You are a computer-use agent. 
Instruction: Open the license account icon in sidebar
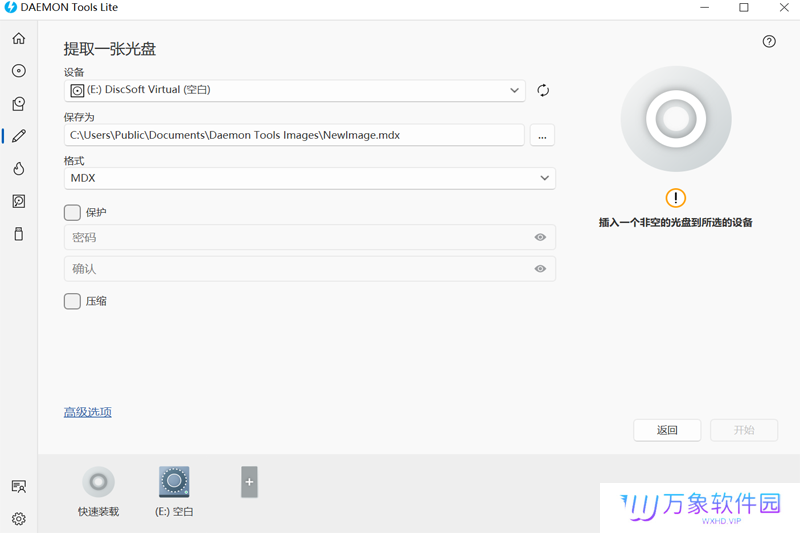(19, 487)
